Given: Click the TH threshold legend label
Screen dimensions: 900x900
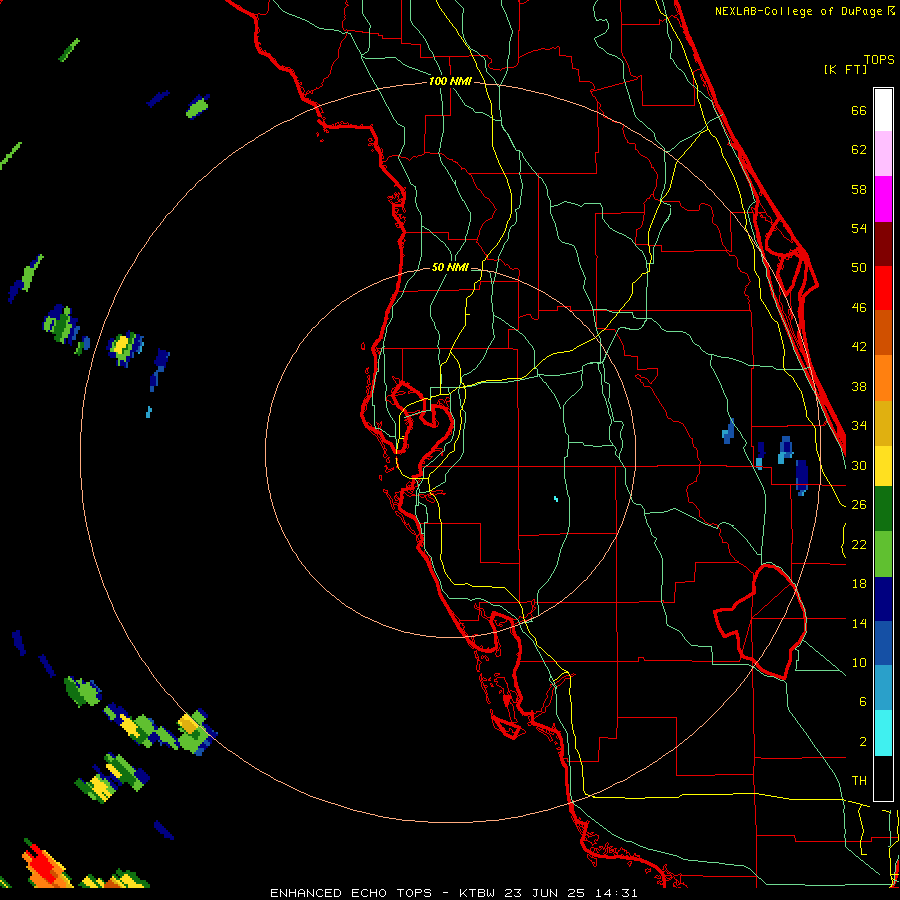Looking at the screenshot, I should coord(859,781).
